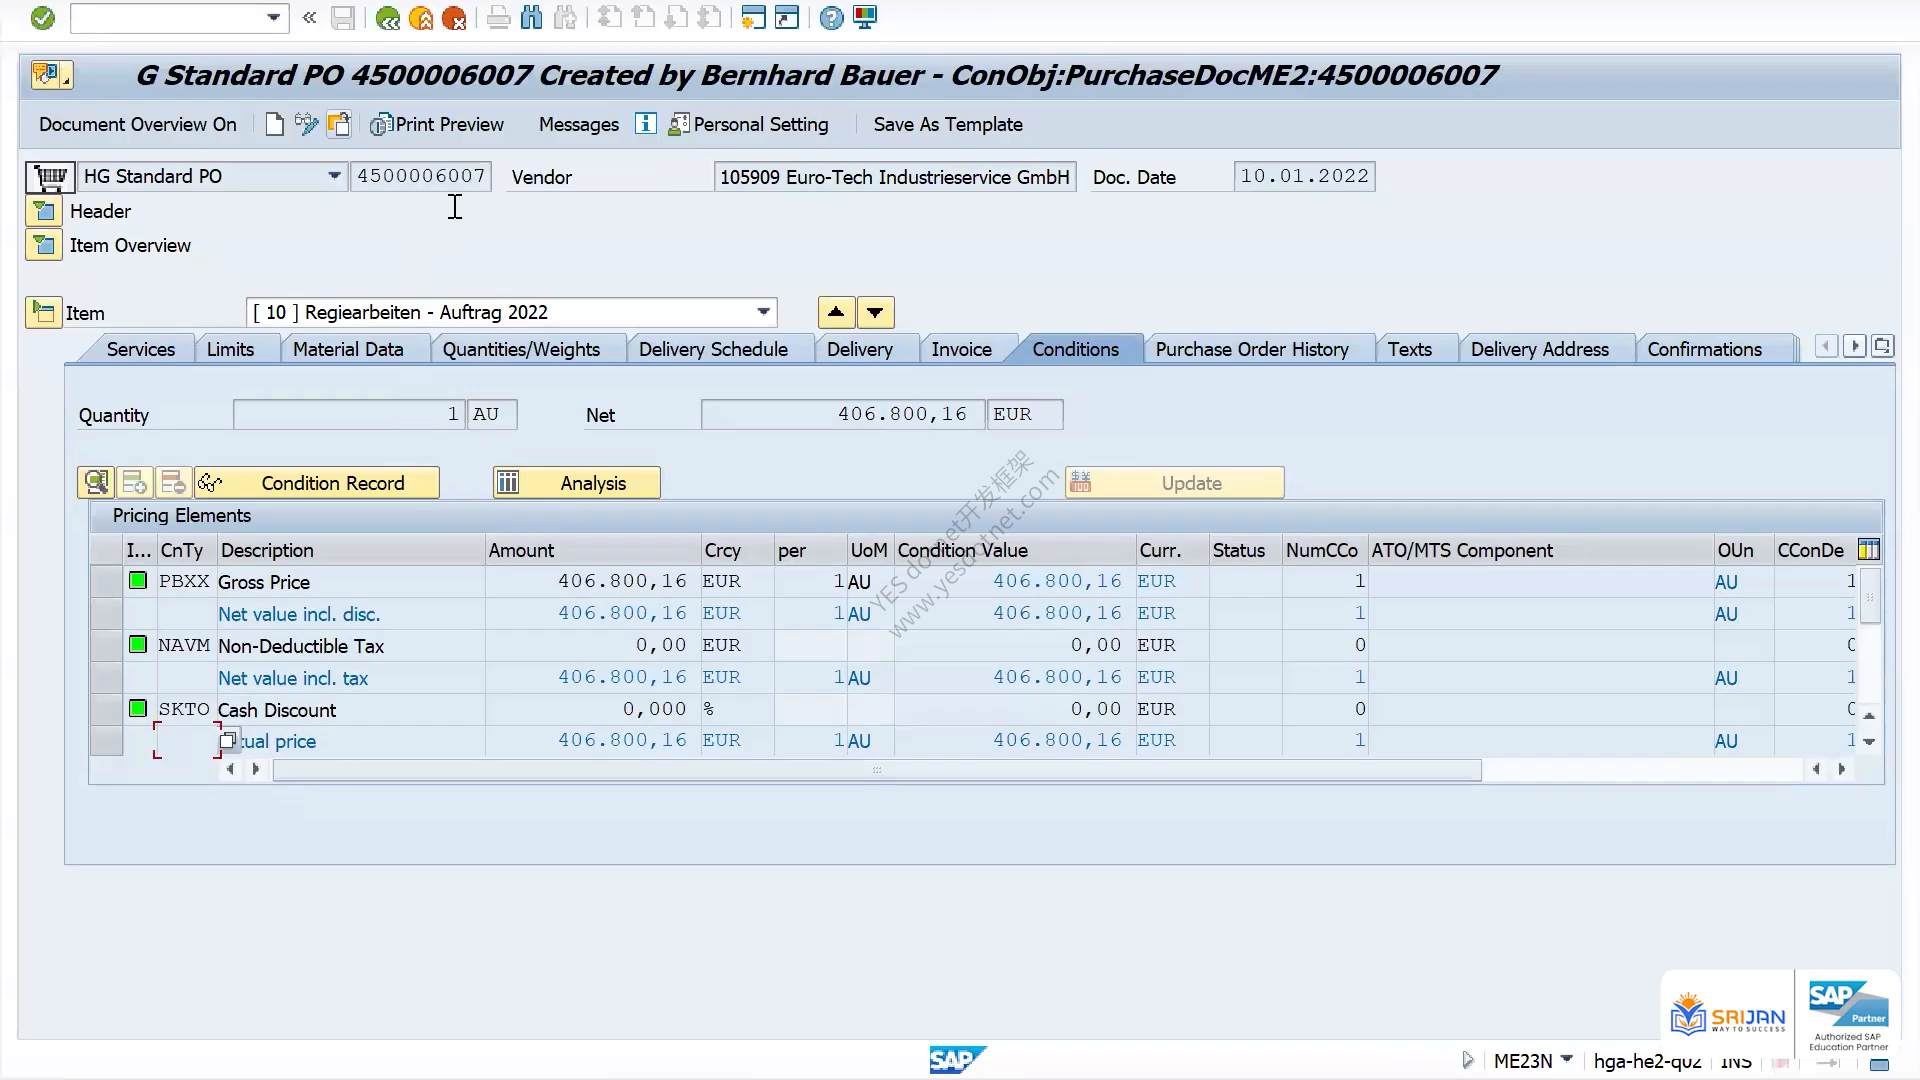Switch to the Delivery Schedule tab
Viewport: 1920px width, 1080px height.
713,349
